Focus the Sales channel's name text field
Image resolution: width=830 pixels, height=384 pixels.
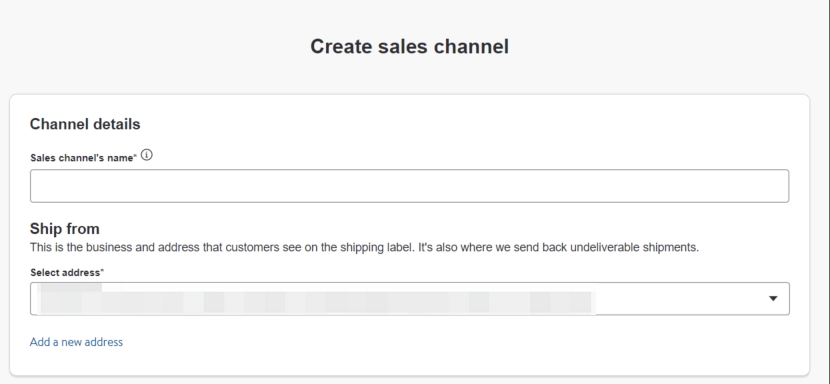[409, 186]
